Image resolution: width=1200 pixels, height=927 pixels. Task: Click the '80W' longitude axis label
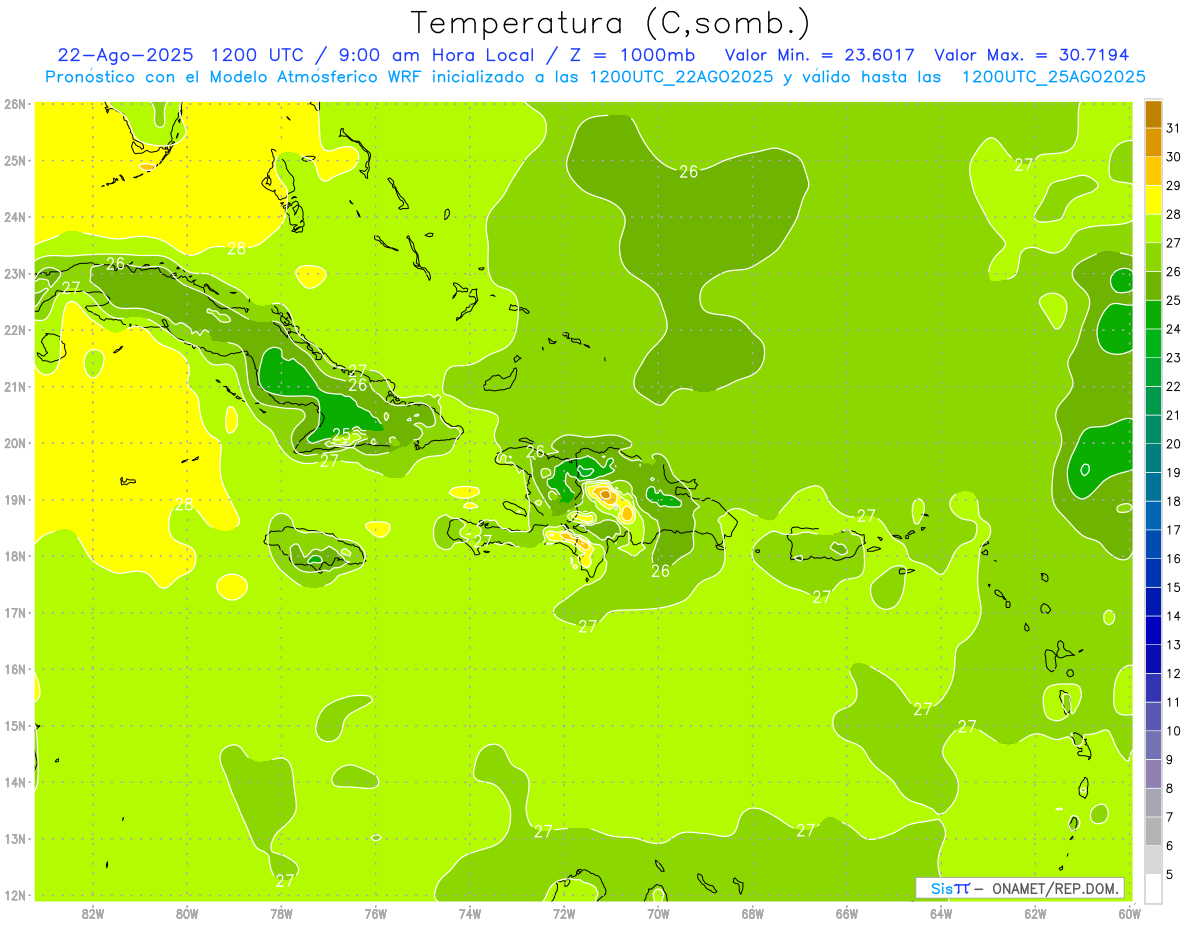[x=187, y=913]
